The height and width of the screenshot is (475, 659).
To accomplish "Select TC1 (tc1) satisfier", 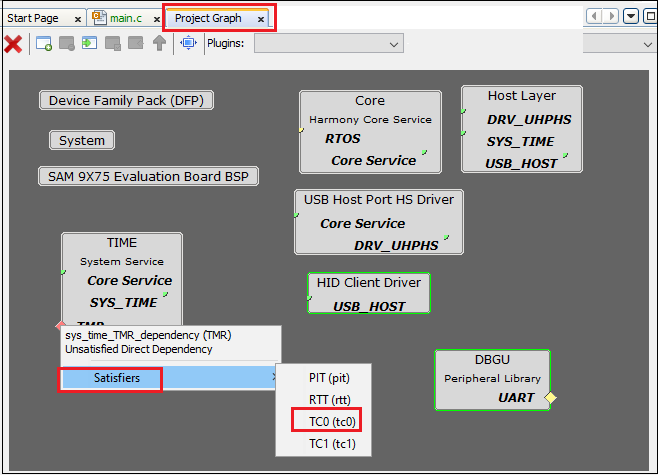I will click(x=326, y=443).
